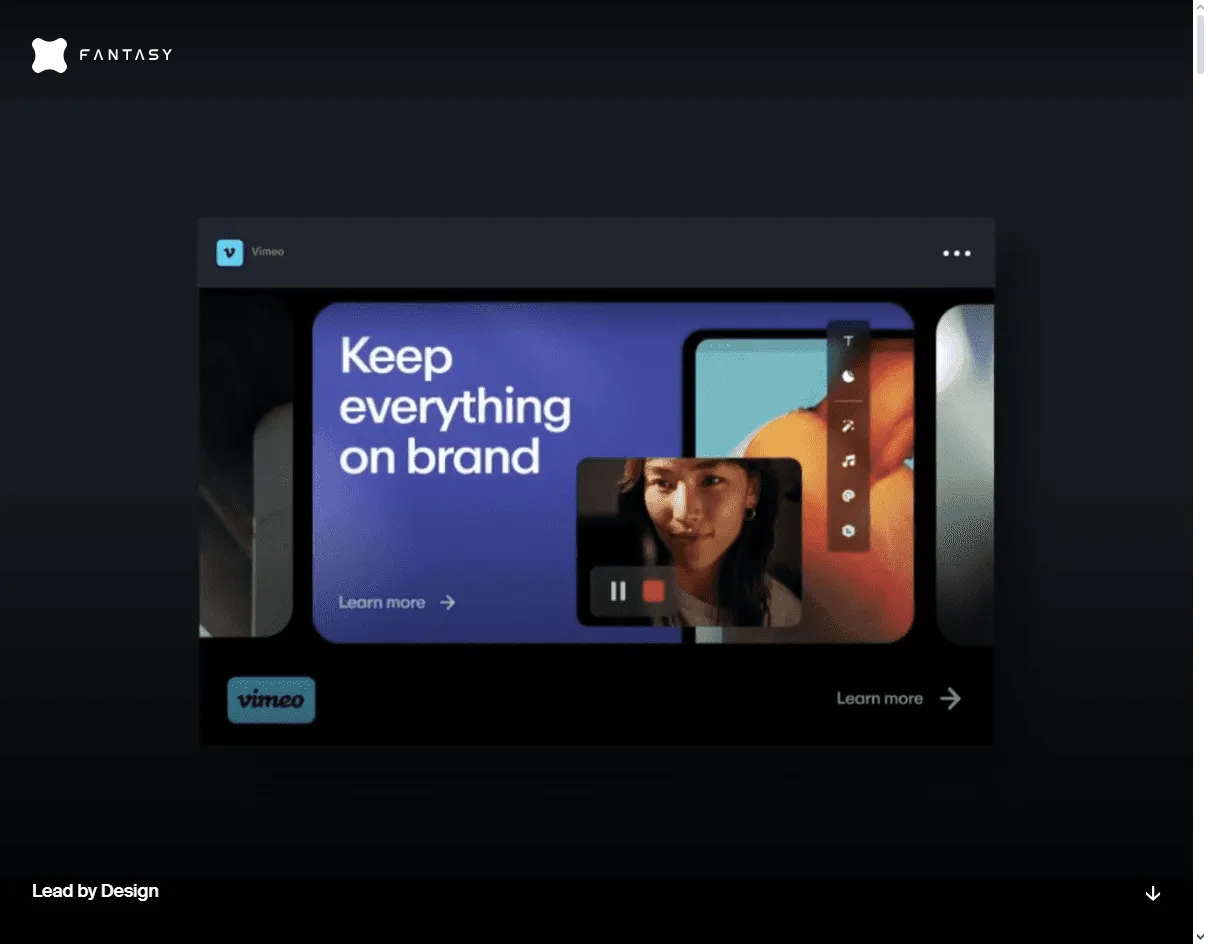Select the bottom clock icon in toolbar

[848, 530]
